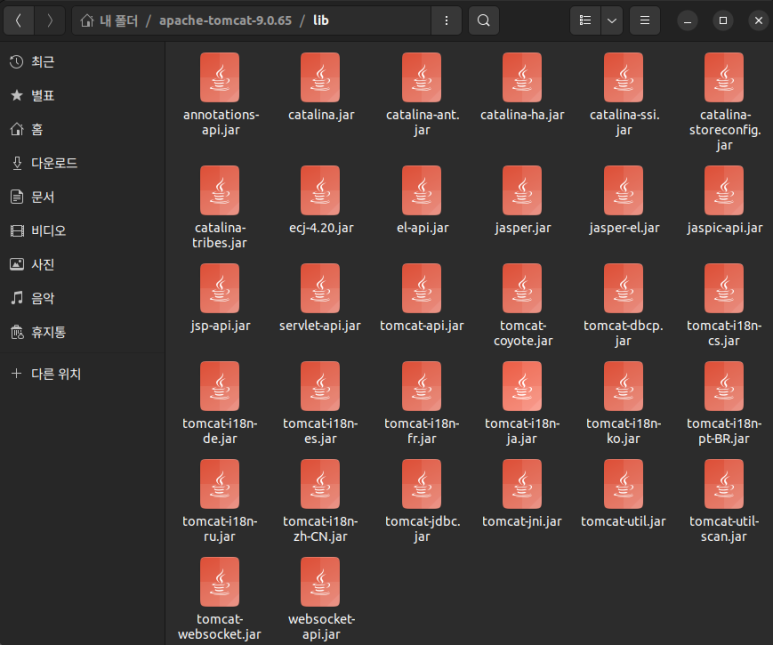Select the jaspic-api.jar file icon

[724, 190]
